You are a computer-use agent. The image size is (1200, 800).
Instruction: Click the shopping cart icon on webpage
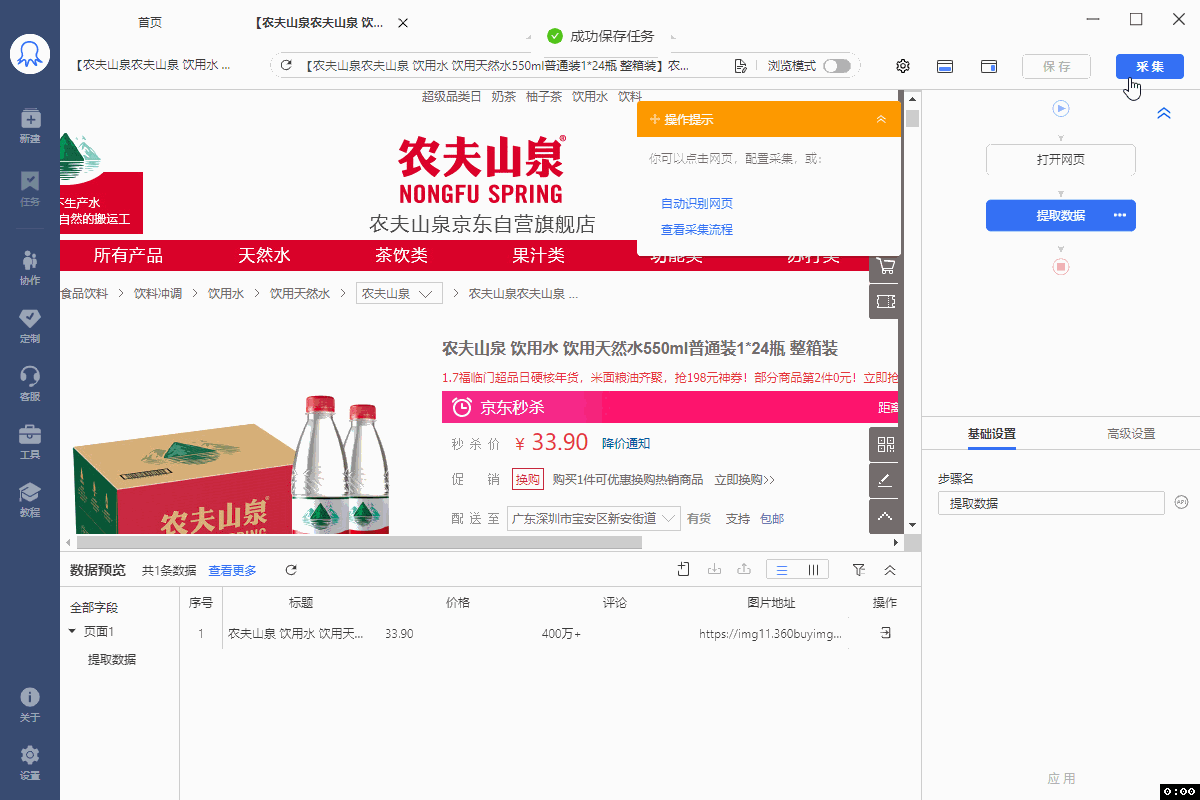click(885, 267)
